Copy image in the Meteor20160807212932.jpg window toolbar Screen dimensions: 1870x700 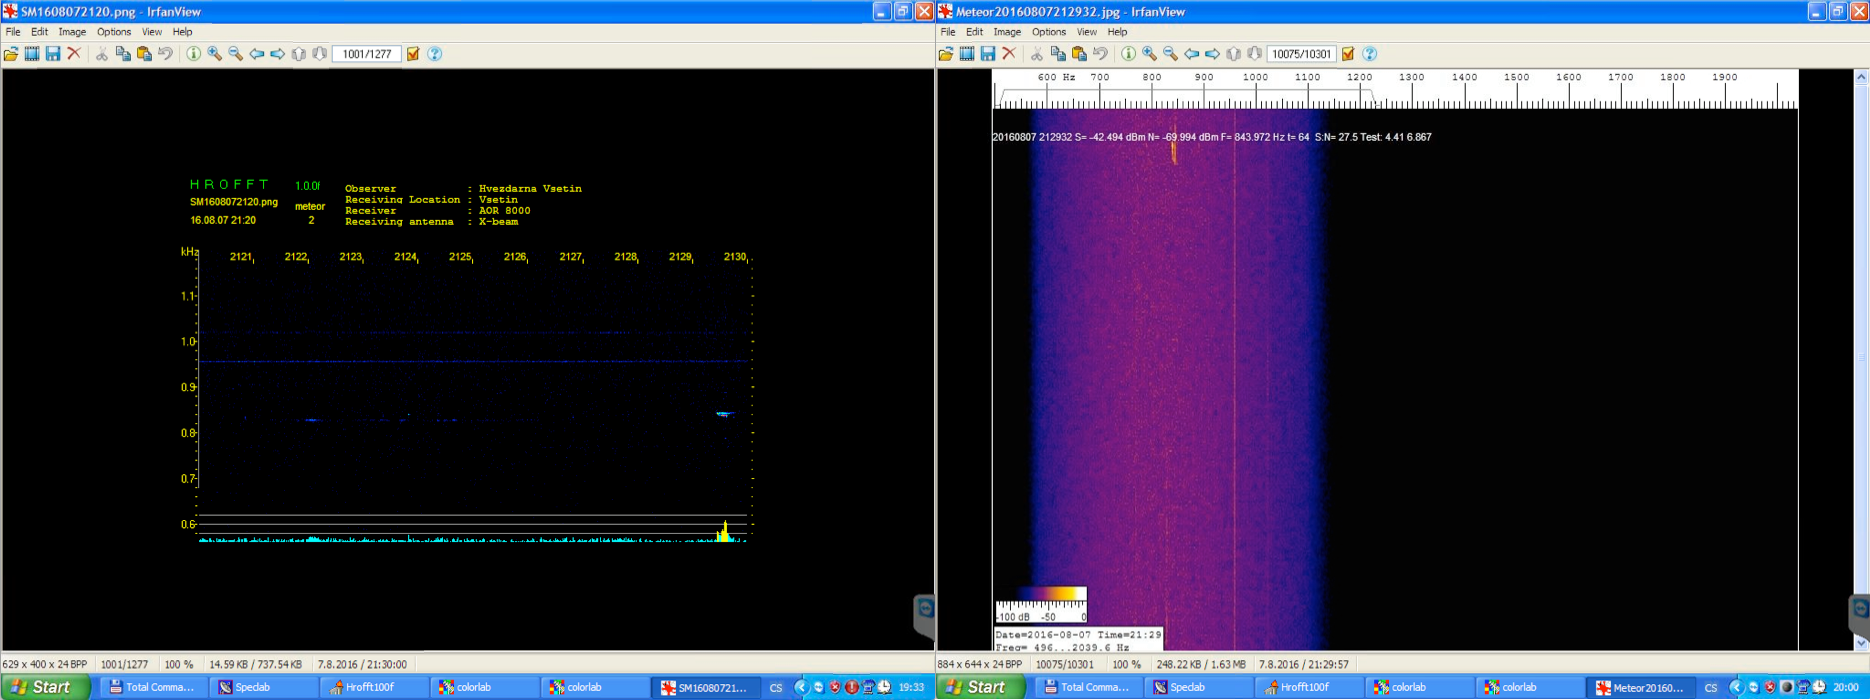coord(1058,54)
